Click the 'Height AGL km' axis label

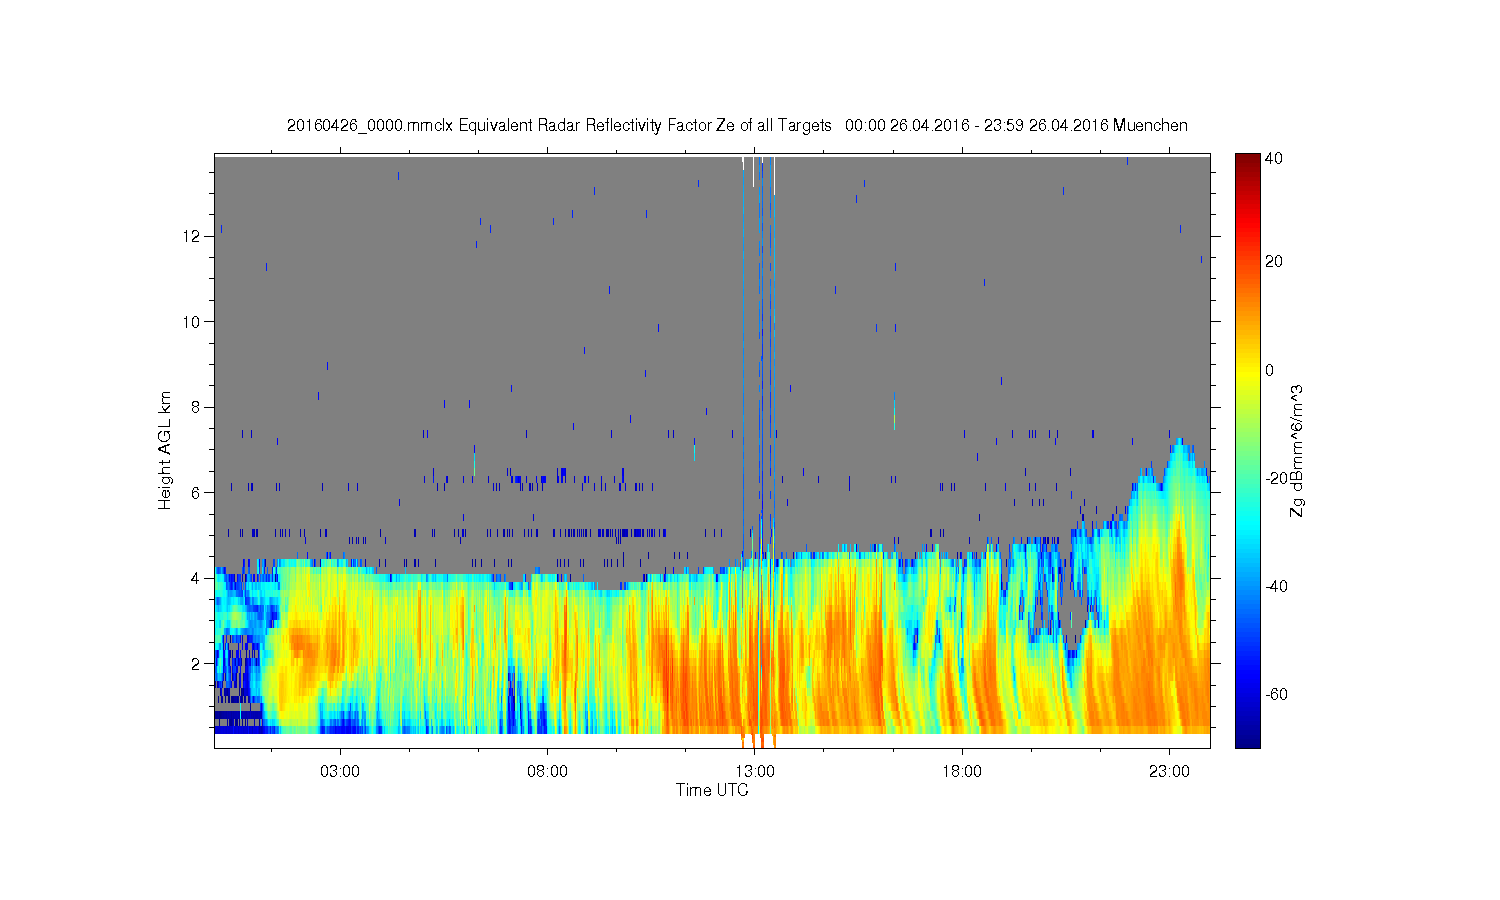(165, 450)
